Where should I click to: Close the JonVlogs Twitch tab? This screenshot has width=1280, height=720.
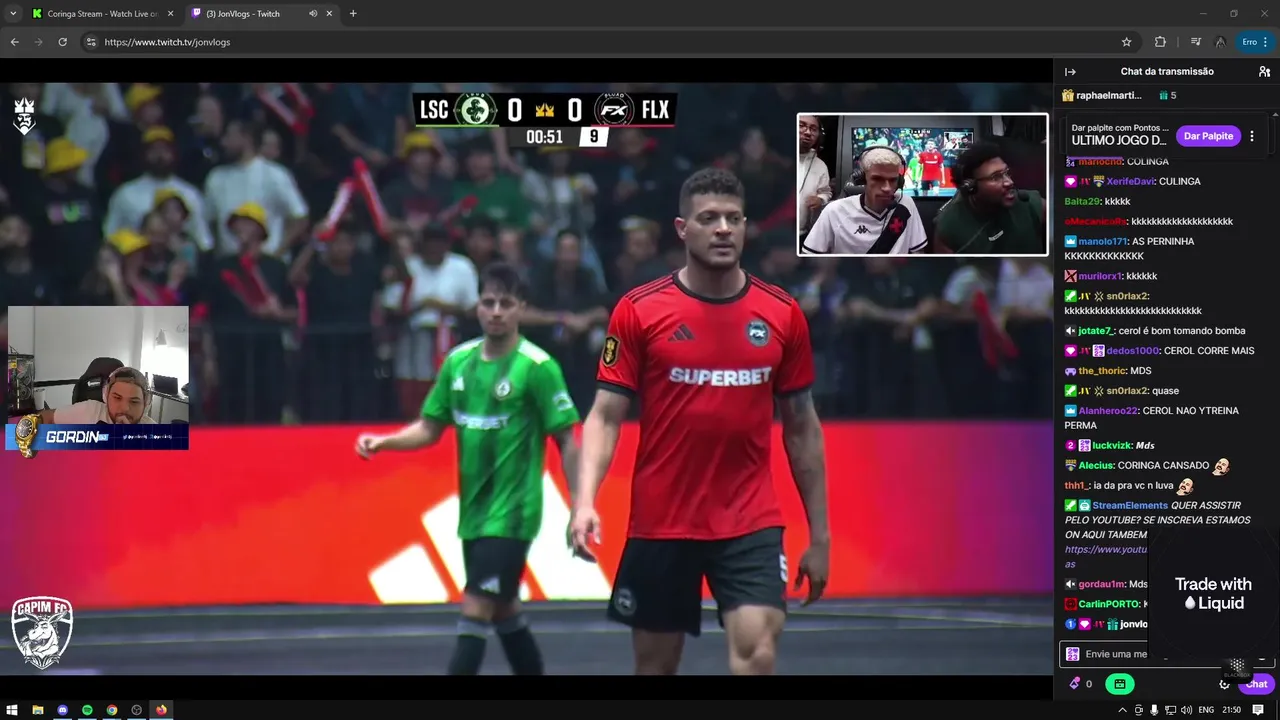point(329,14)
